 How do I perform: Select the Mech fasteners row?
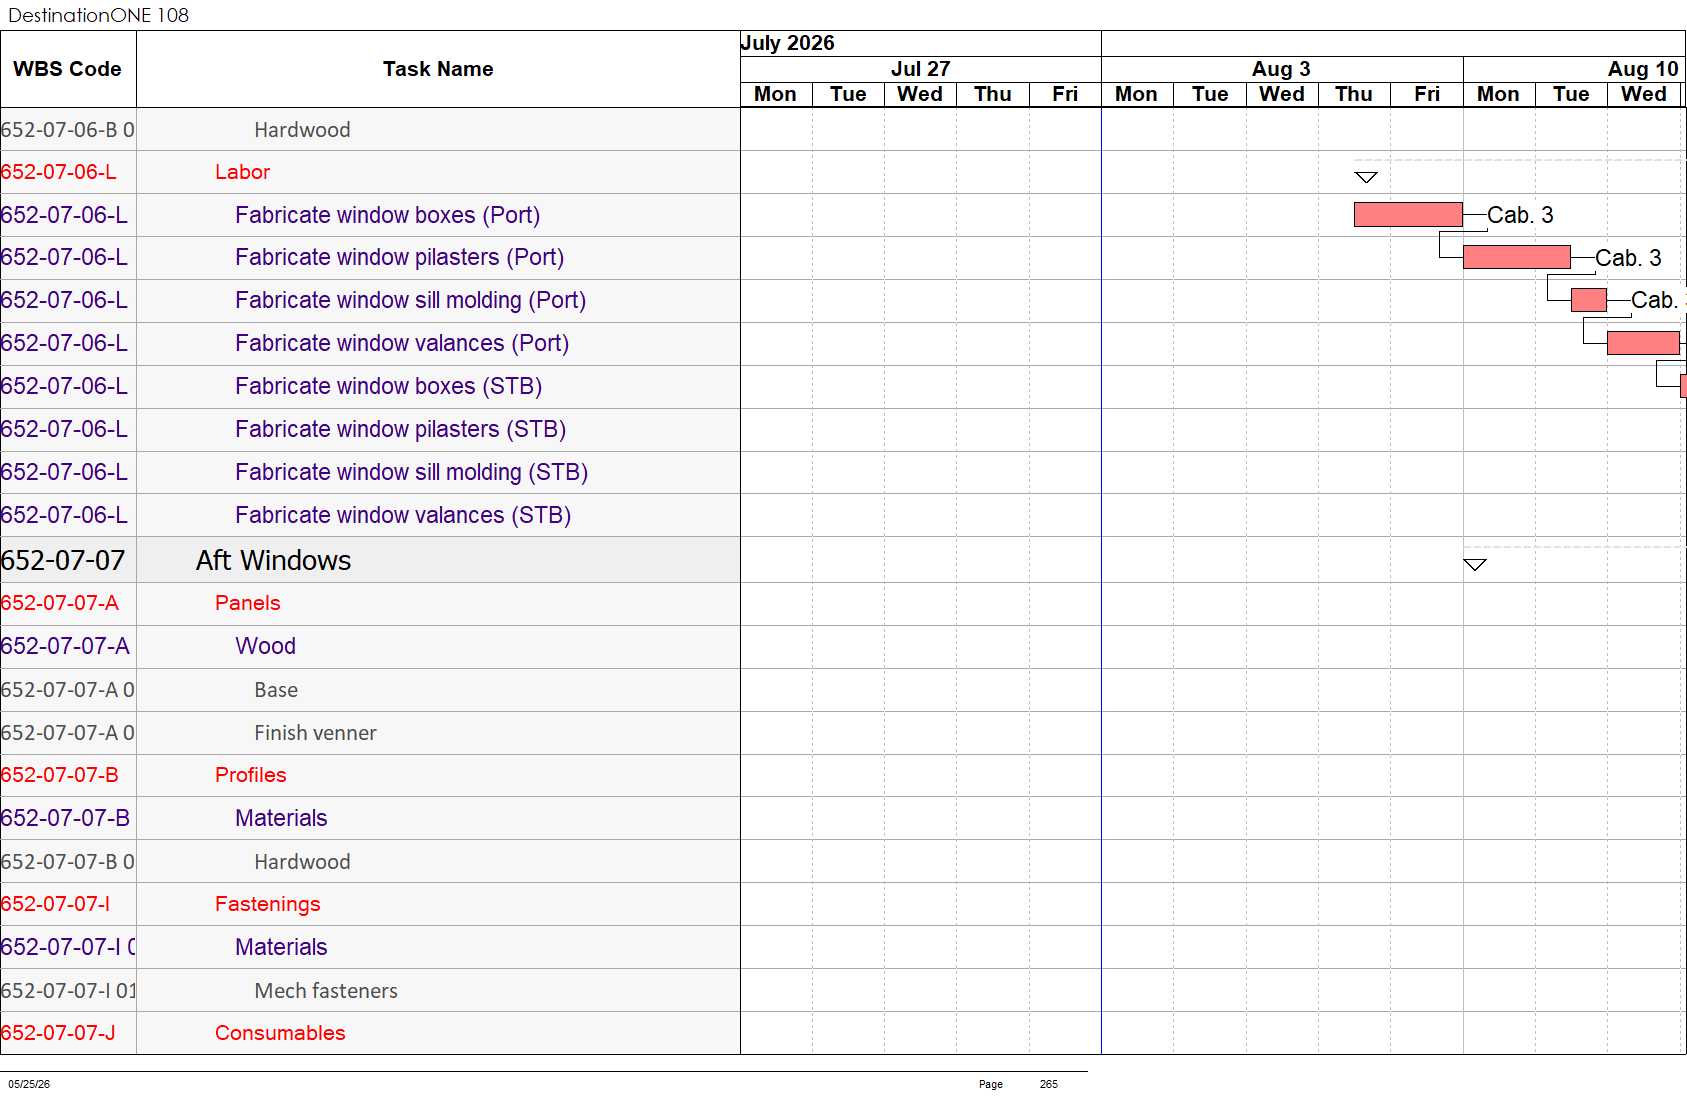(x=370, y=990)
